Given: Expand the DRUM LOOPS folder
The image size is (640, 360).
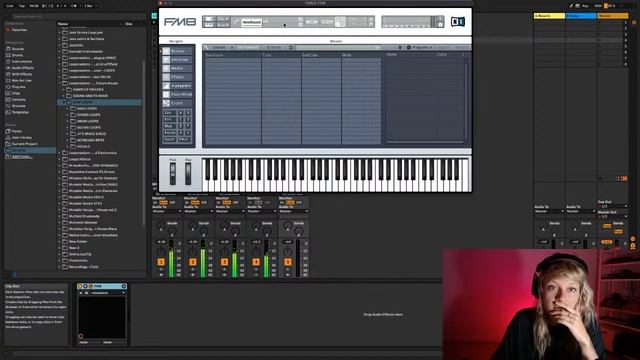Looking at the screenshot, I should pyautogui.click(x=68, y=121).
